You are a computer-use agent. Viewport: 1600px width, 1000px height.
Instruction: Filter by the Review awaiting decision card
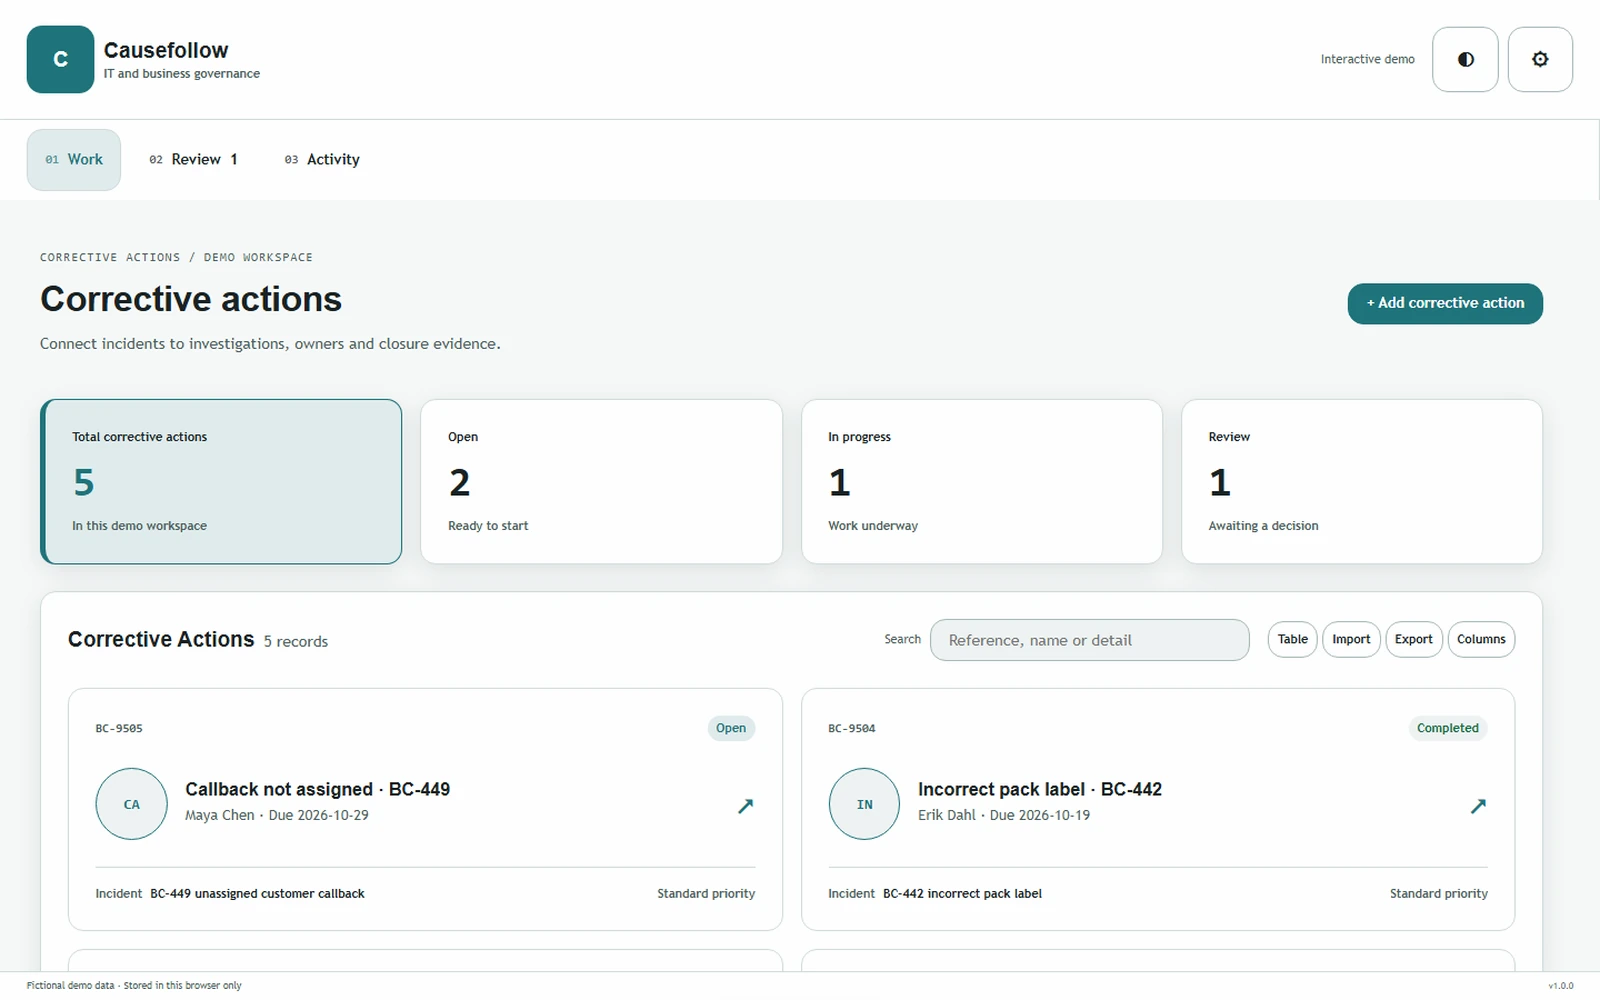pos(1362,481)
